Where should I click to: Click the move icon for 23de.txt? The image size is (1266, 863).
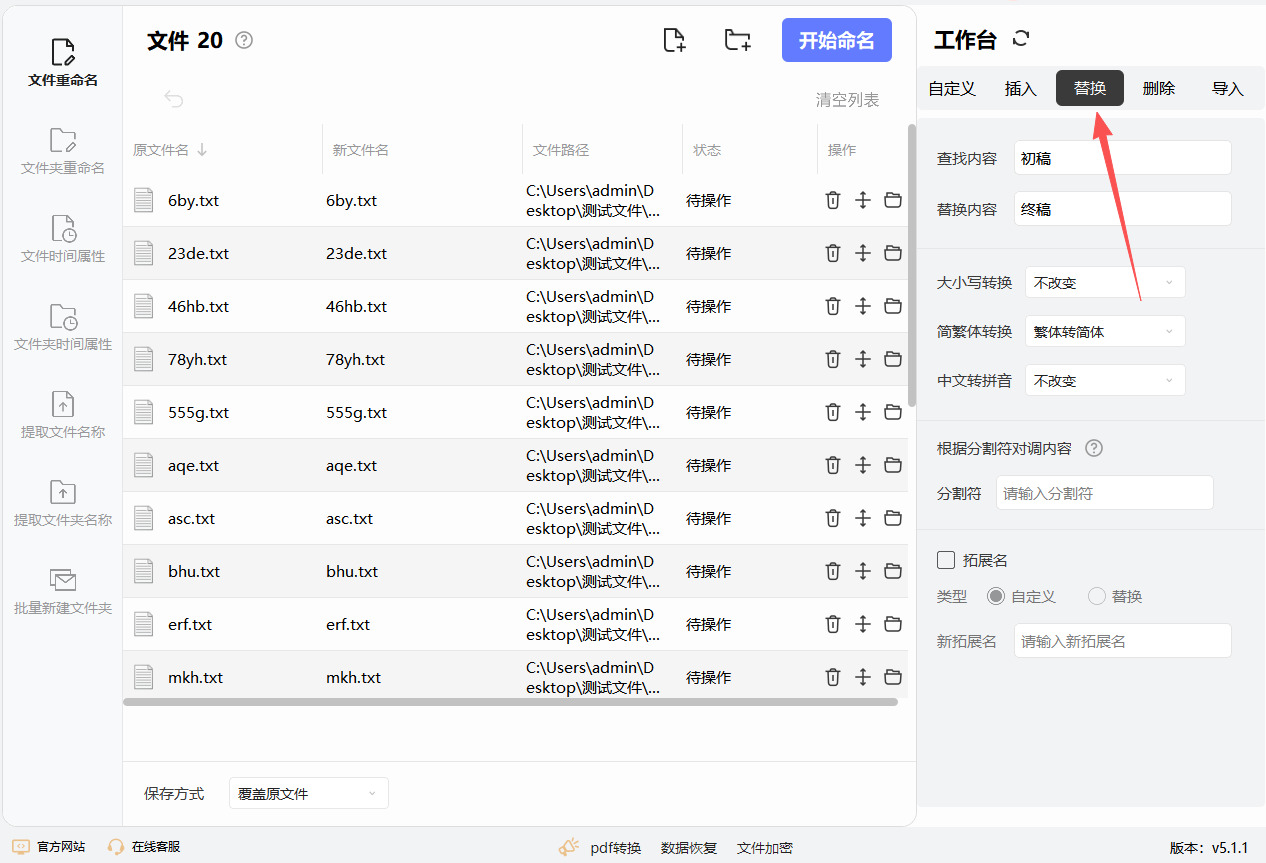click(863, 254)
